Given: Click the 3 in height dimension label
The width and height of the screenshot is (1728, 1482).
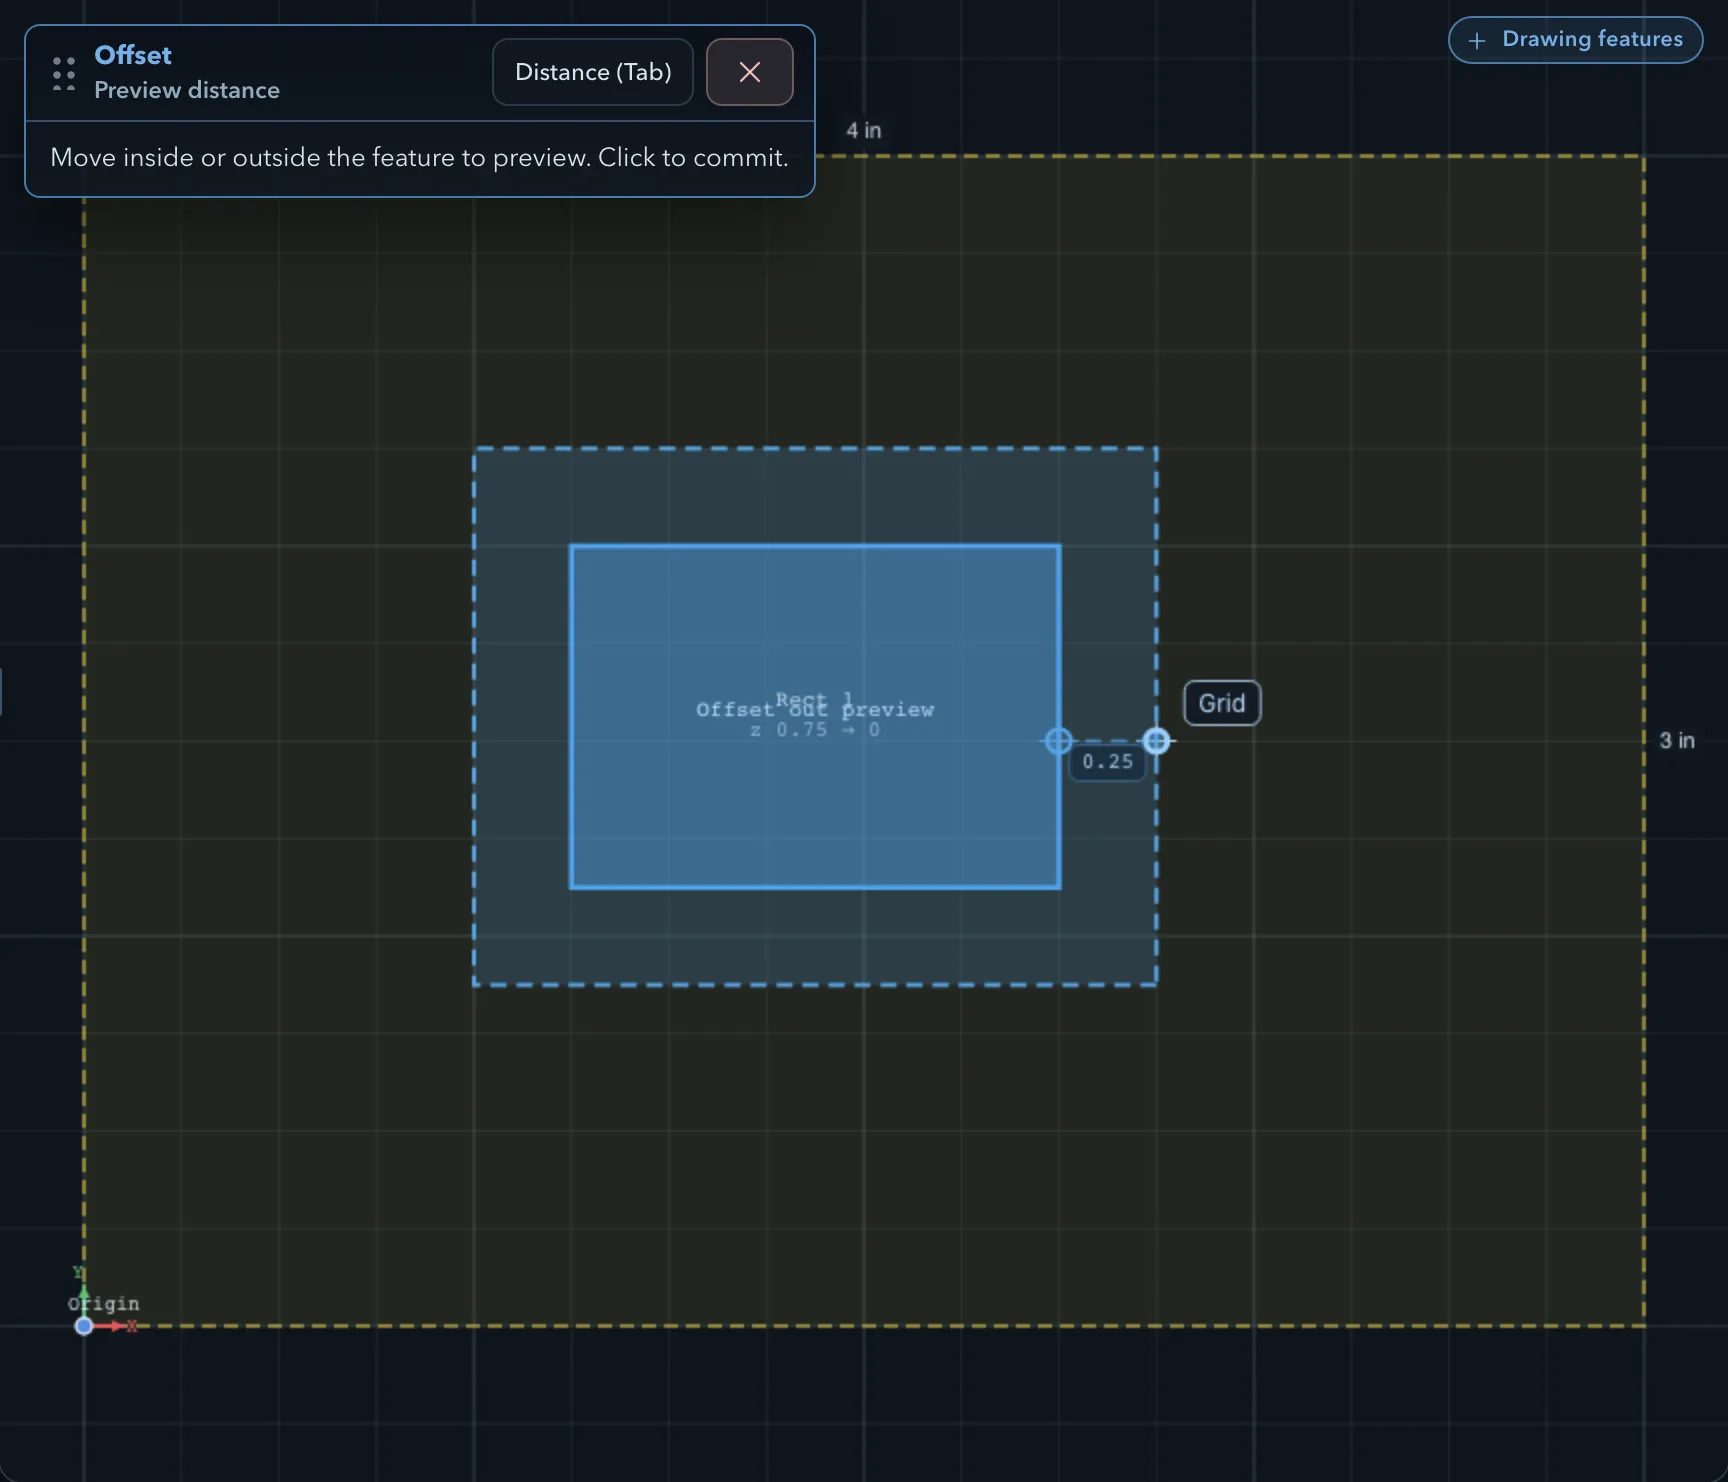Looking at the screenshot, I should pyautogui.click(x=1677, y=740).
